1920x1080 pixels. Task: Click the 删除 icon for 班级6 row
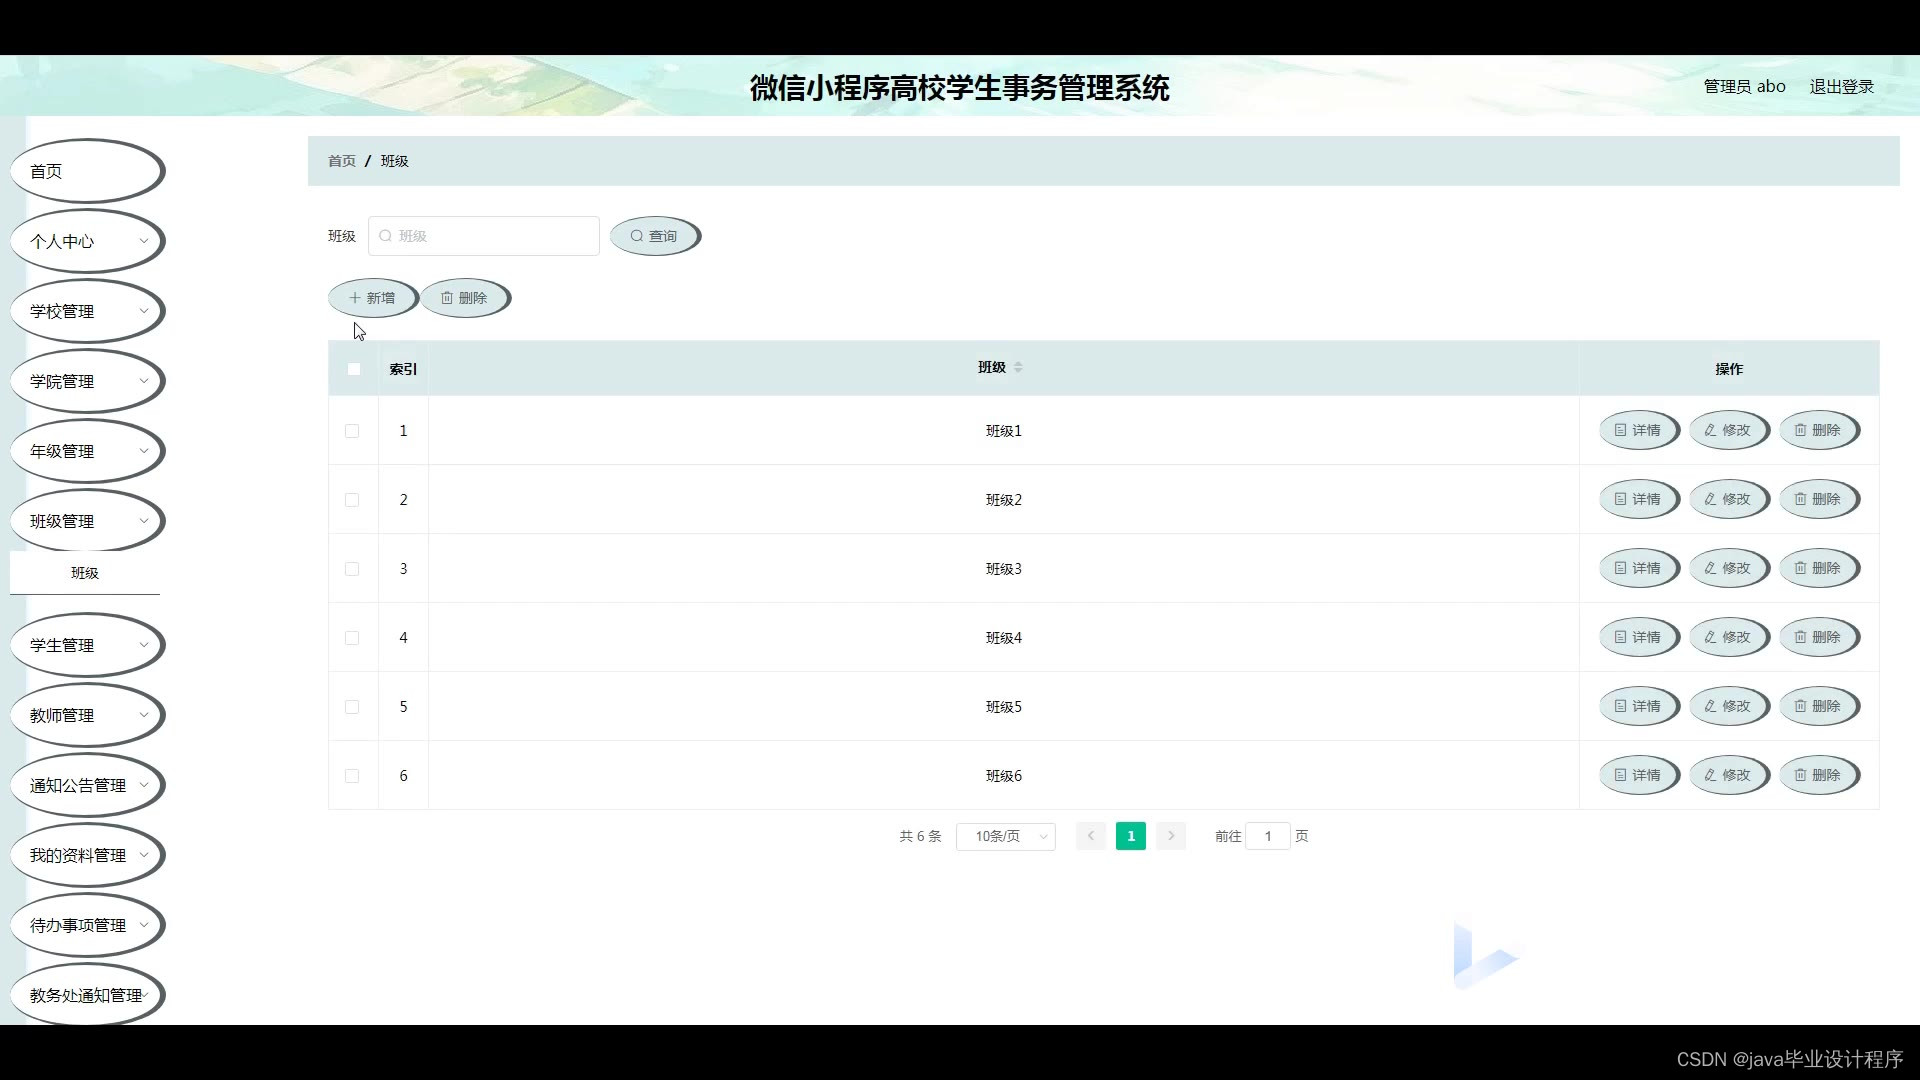(x=1819, y=775)
